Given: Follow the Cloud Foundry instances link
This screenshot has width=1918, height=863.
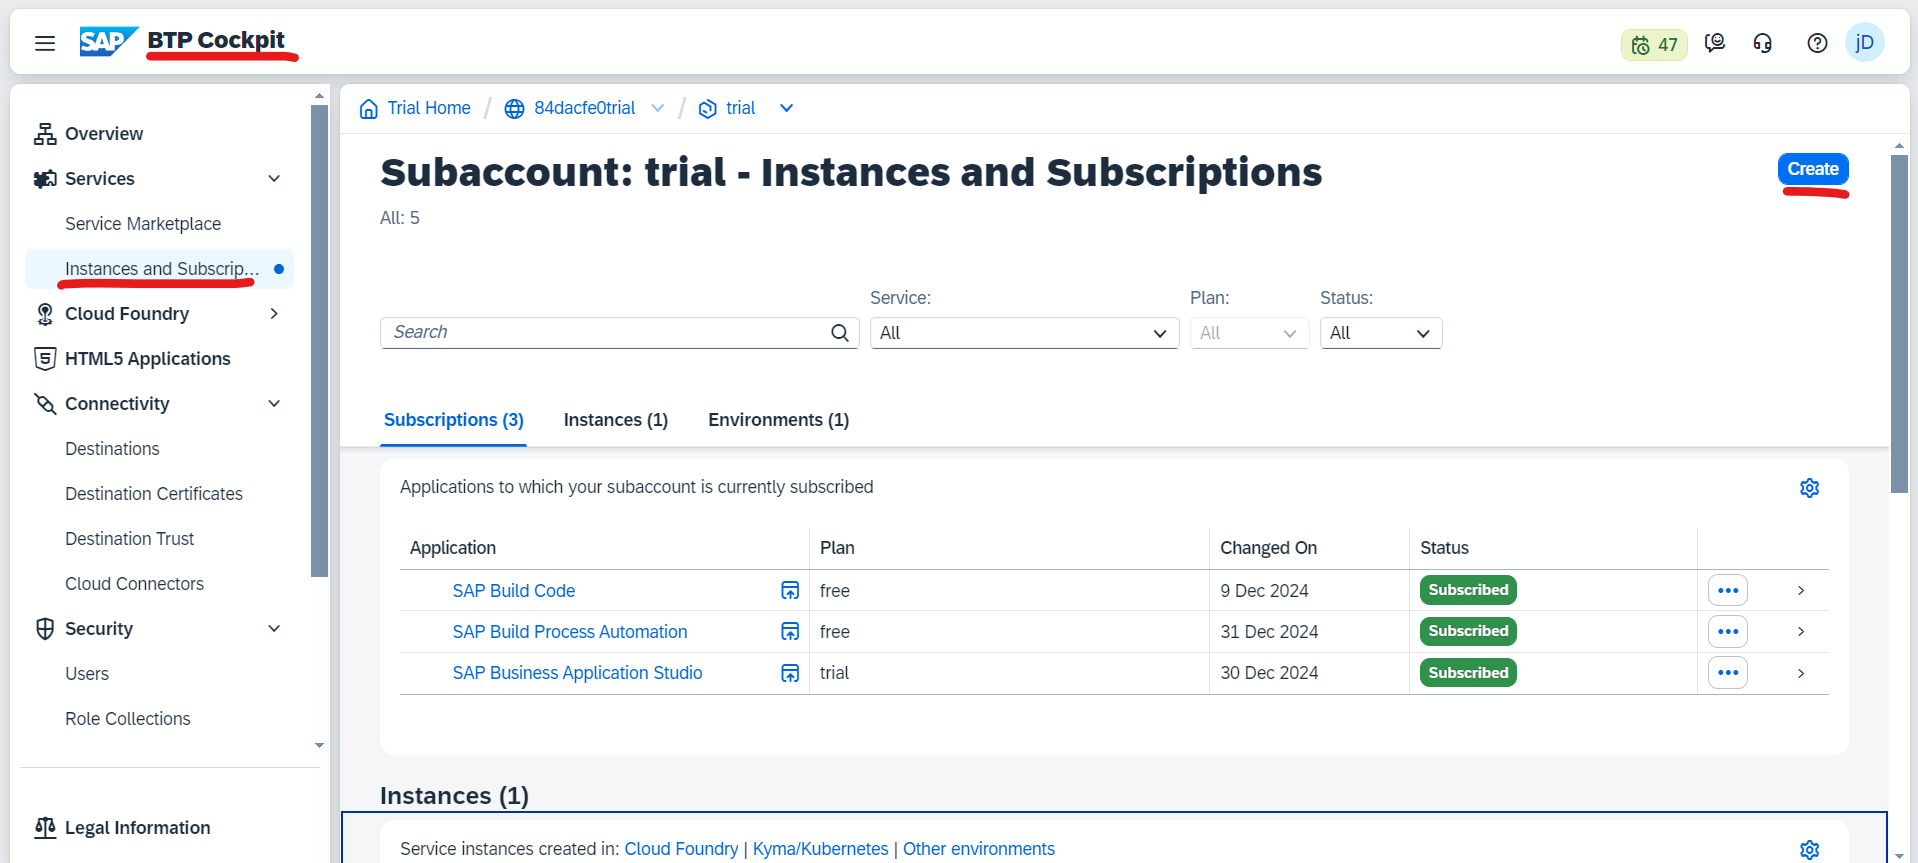Looking at the screenshot, I should click(x=681, y=849).
